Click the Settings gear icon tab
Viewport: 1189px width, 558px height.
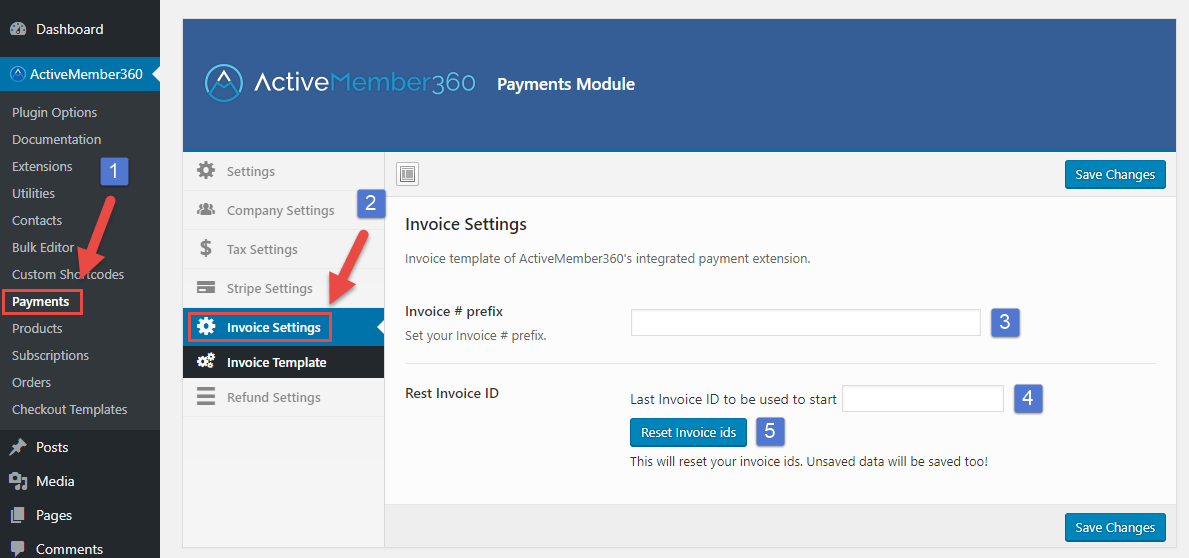(205, 171)
